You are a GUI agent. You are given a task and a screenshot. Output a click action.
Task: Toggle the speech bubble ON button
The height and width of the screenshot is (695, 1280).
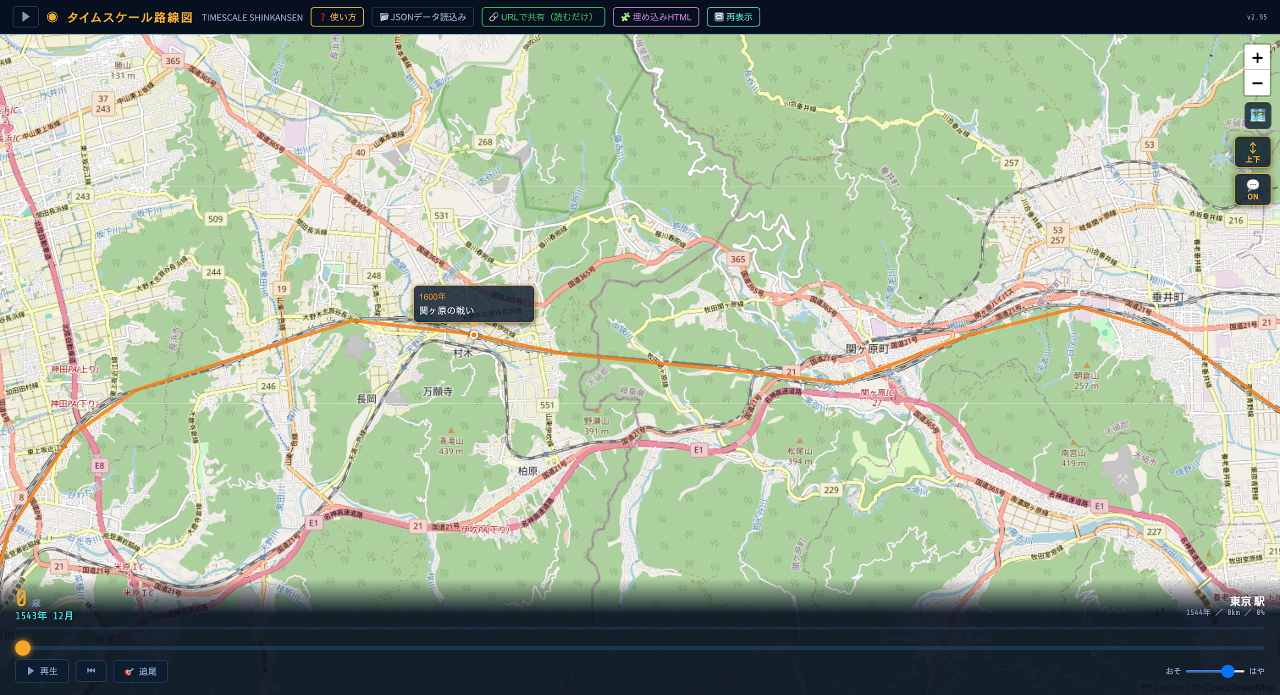[1253, 190]
